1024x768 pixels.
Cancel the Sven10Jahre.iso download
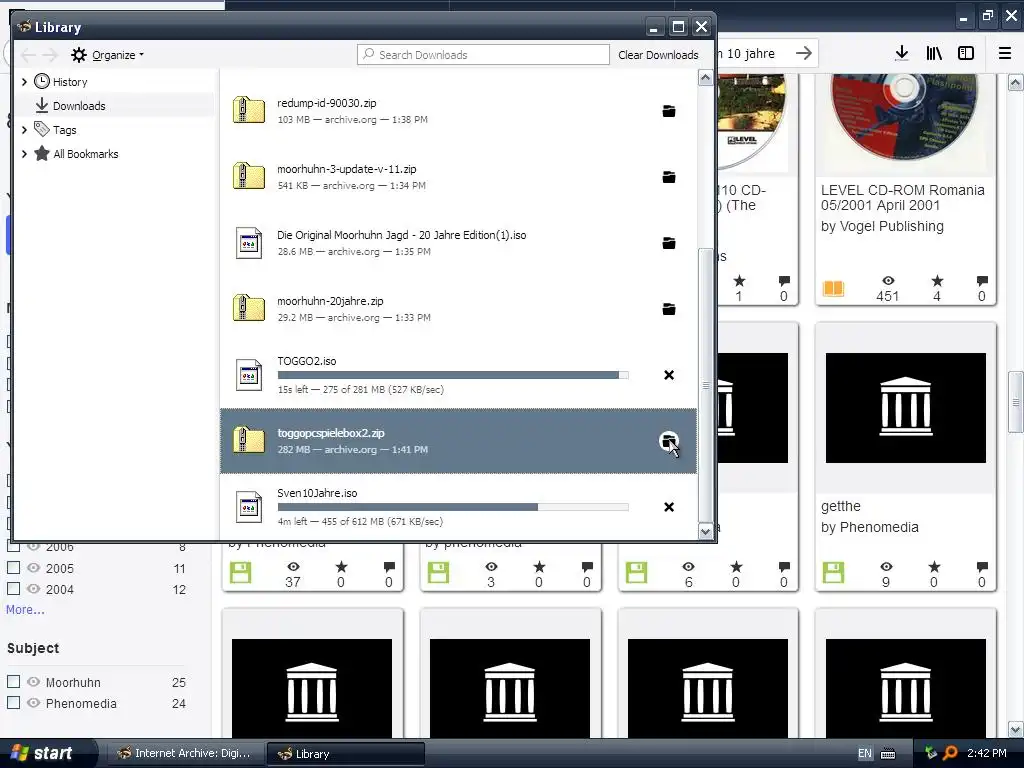coord(669,507)
